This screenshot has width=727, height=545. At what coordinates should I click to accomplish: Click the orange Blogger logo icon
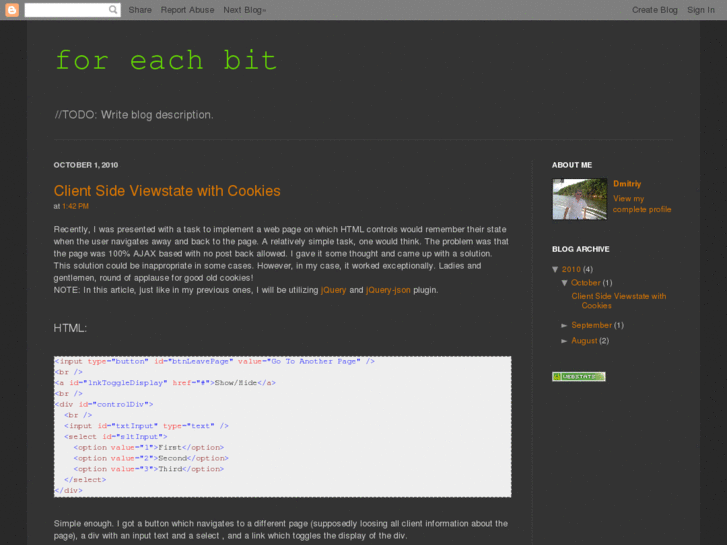click(x=12, y=10)
